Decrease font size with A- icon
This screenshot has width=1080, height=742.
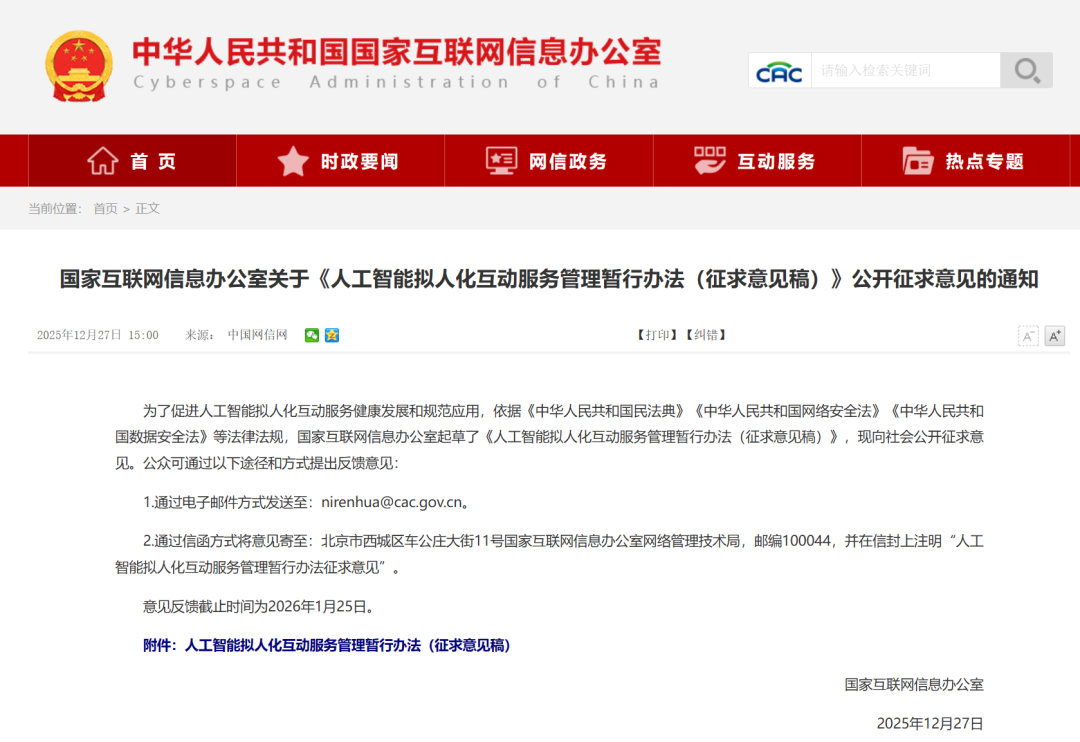(x=1028, y=336)
